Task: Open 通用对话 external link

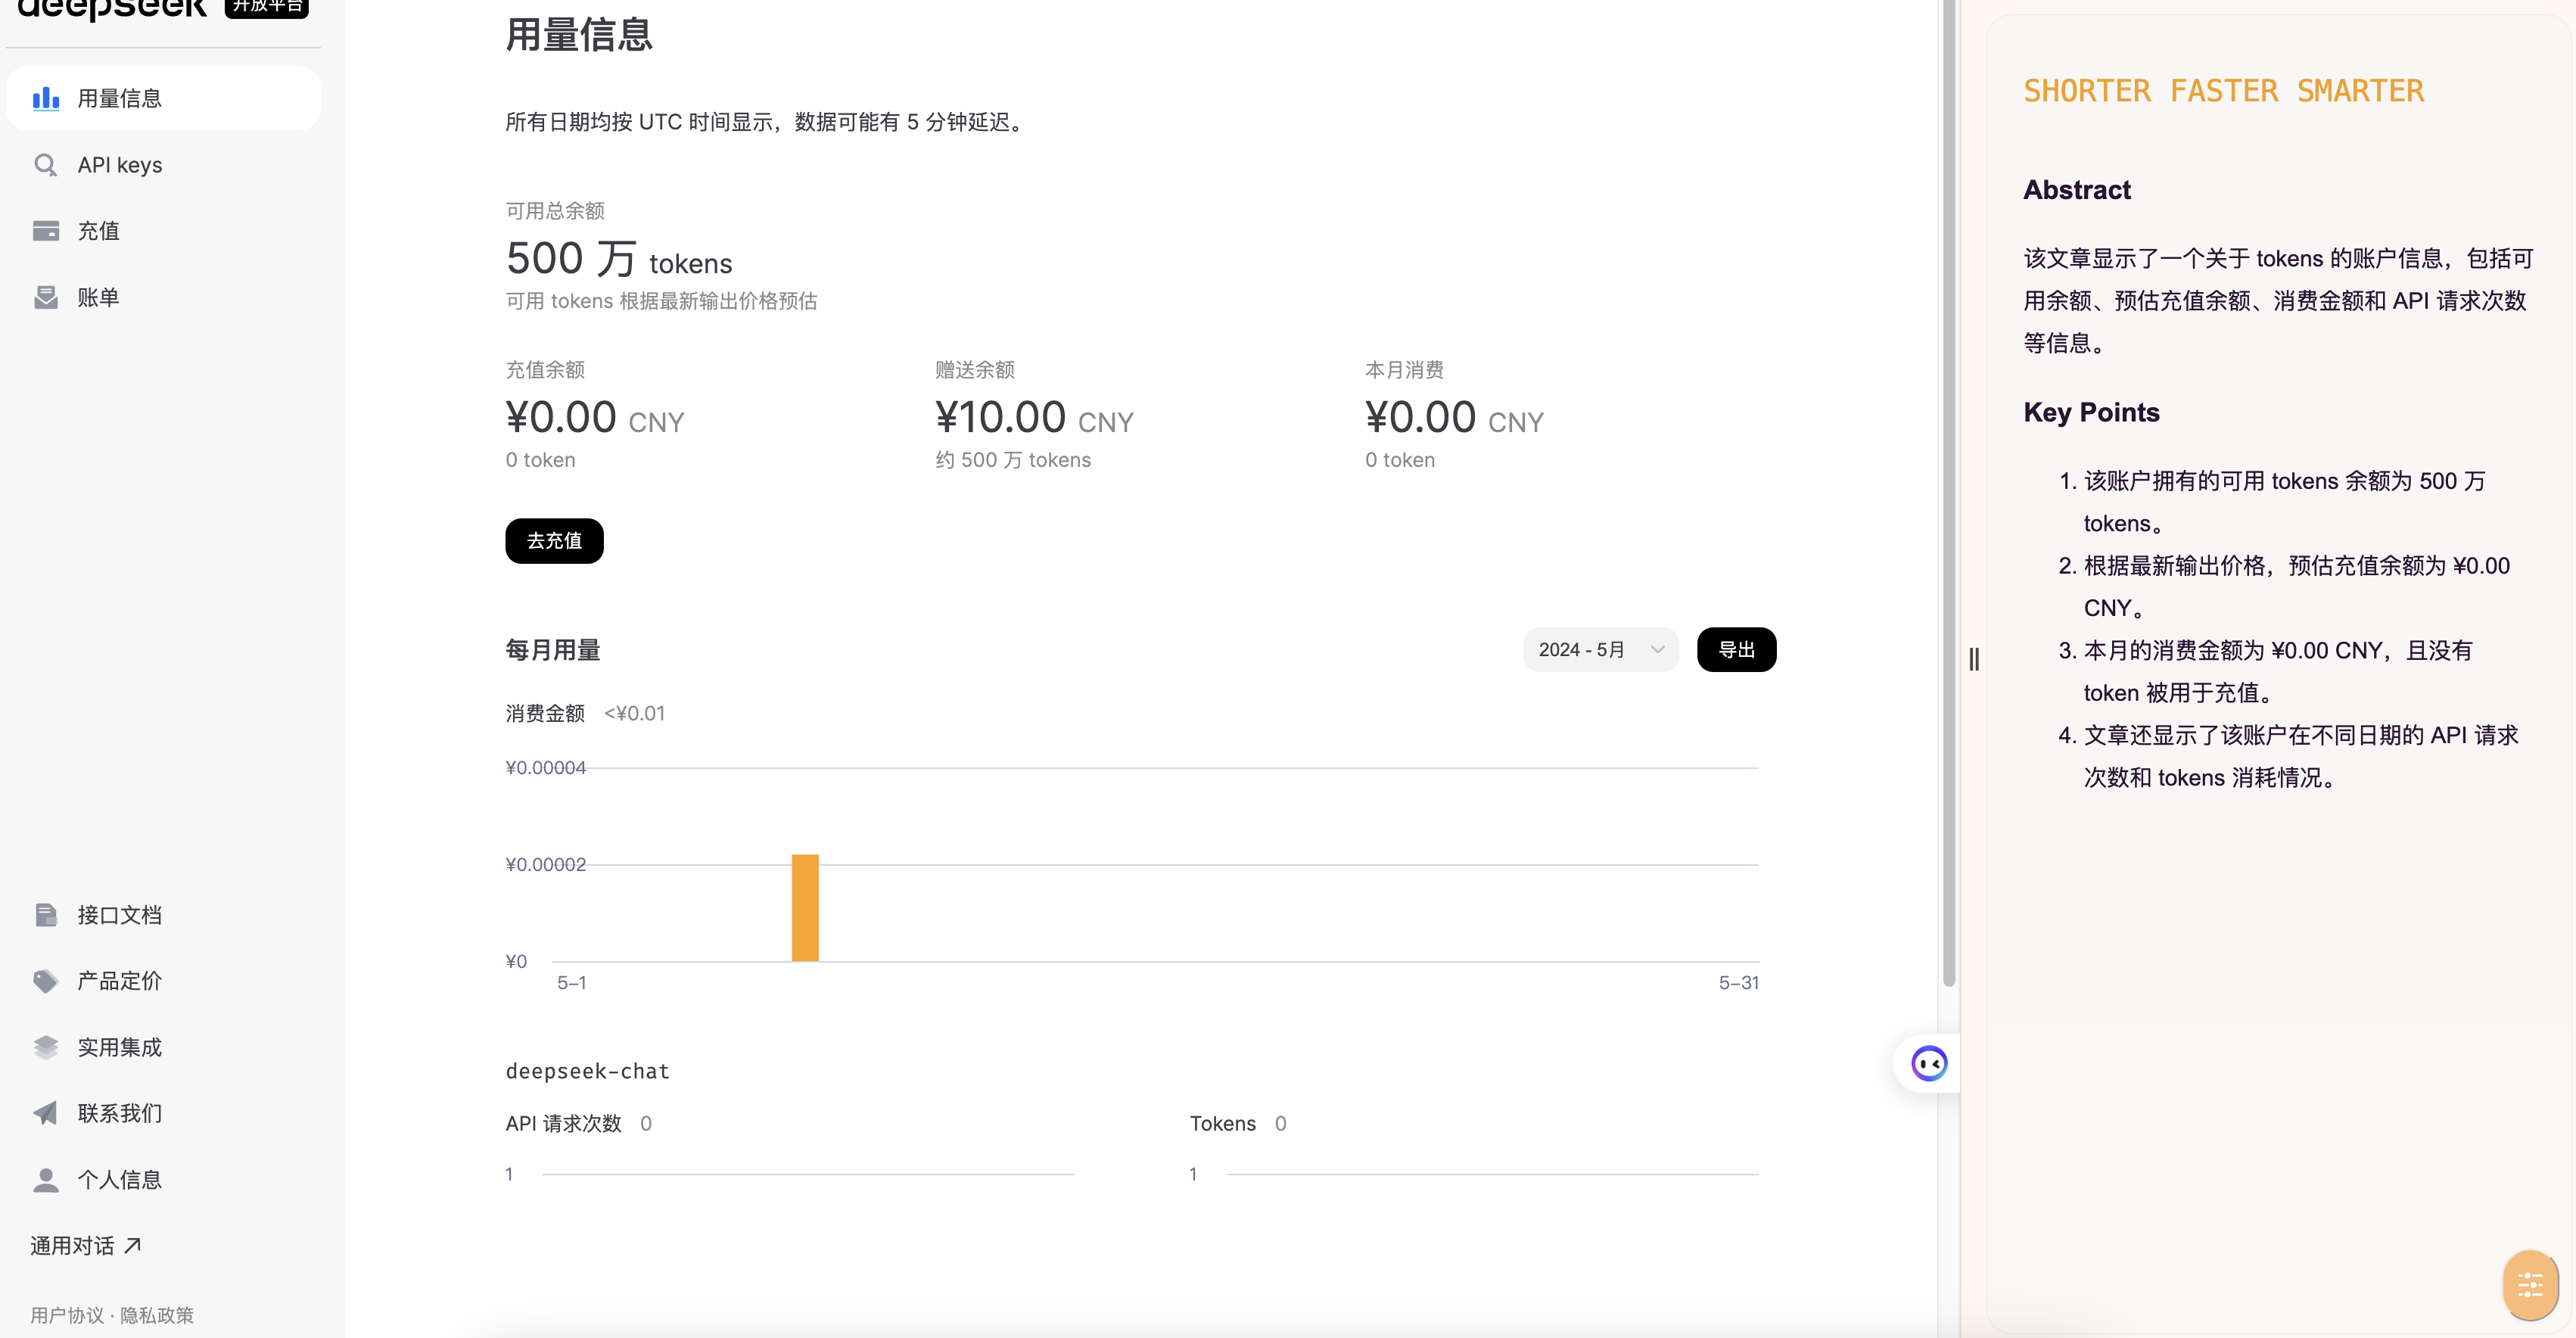Action: click(x=86, y=1246)
